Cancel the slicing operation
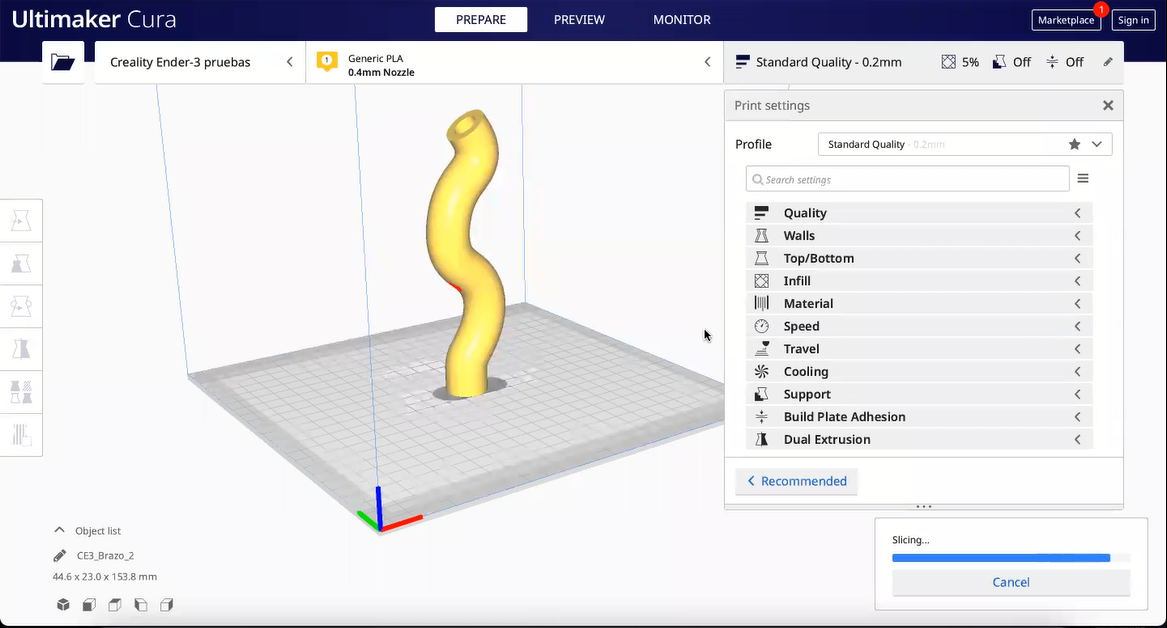This screenshot has height=628, width=1167. 1010,582
